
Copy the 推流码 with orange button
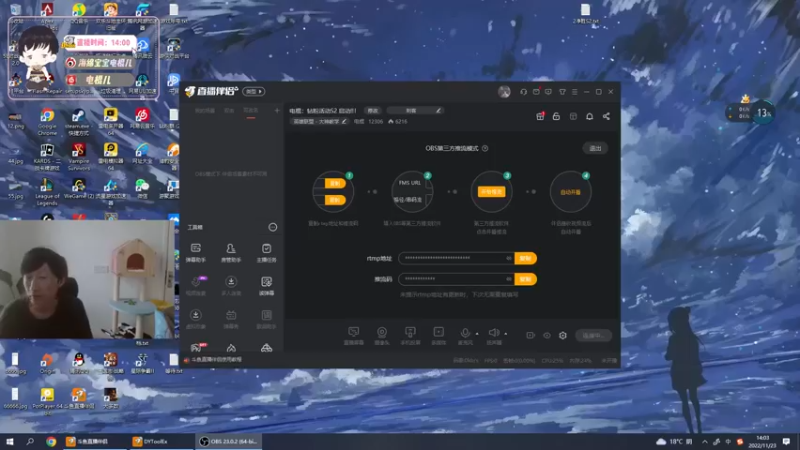point(526,279)
